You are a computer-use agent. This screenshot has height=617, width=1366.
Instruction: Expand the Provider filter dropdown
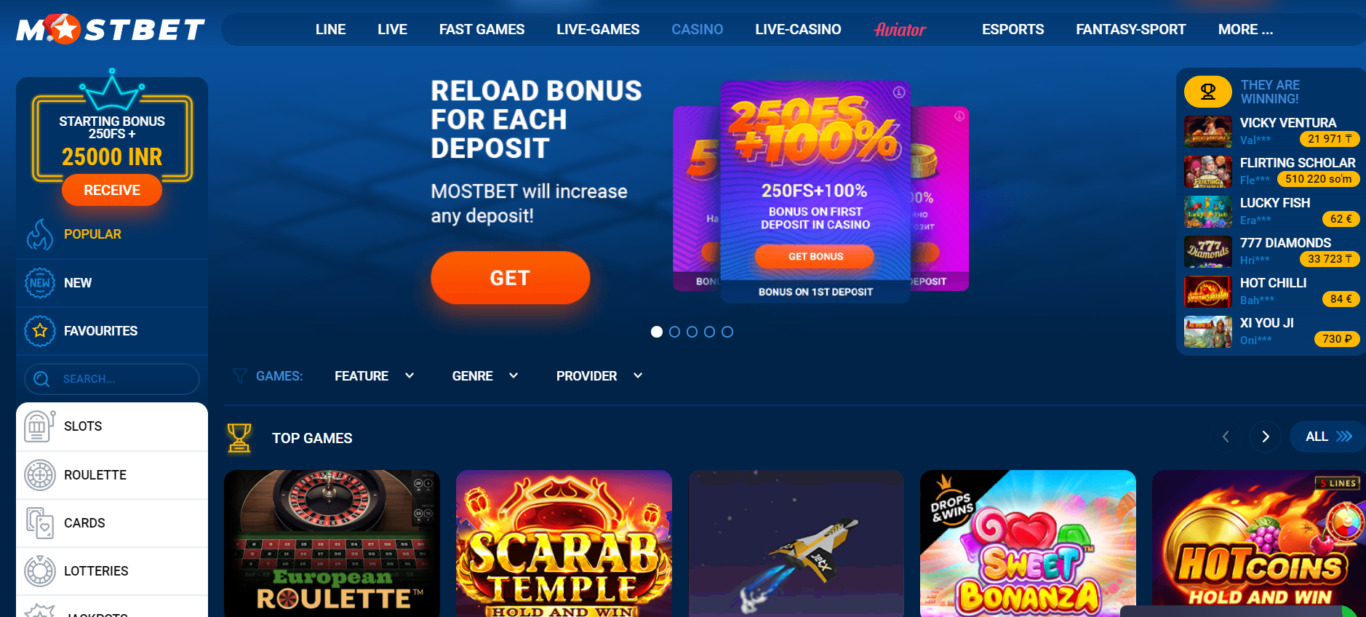coord(599,376)
